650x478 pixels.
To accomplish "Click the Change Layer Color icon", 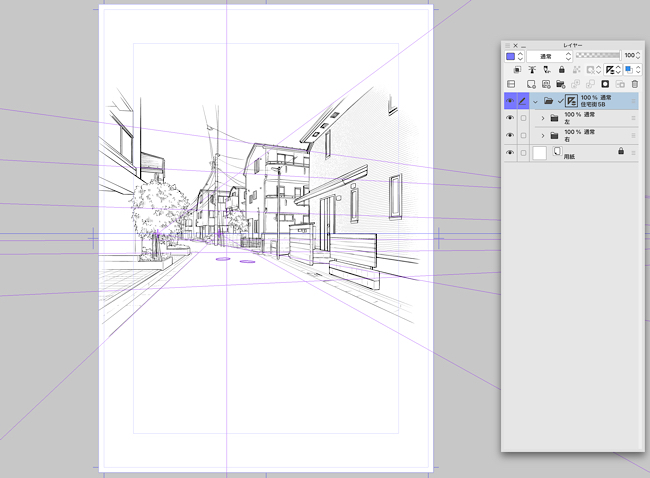I will [x=629, y=70].
